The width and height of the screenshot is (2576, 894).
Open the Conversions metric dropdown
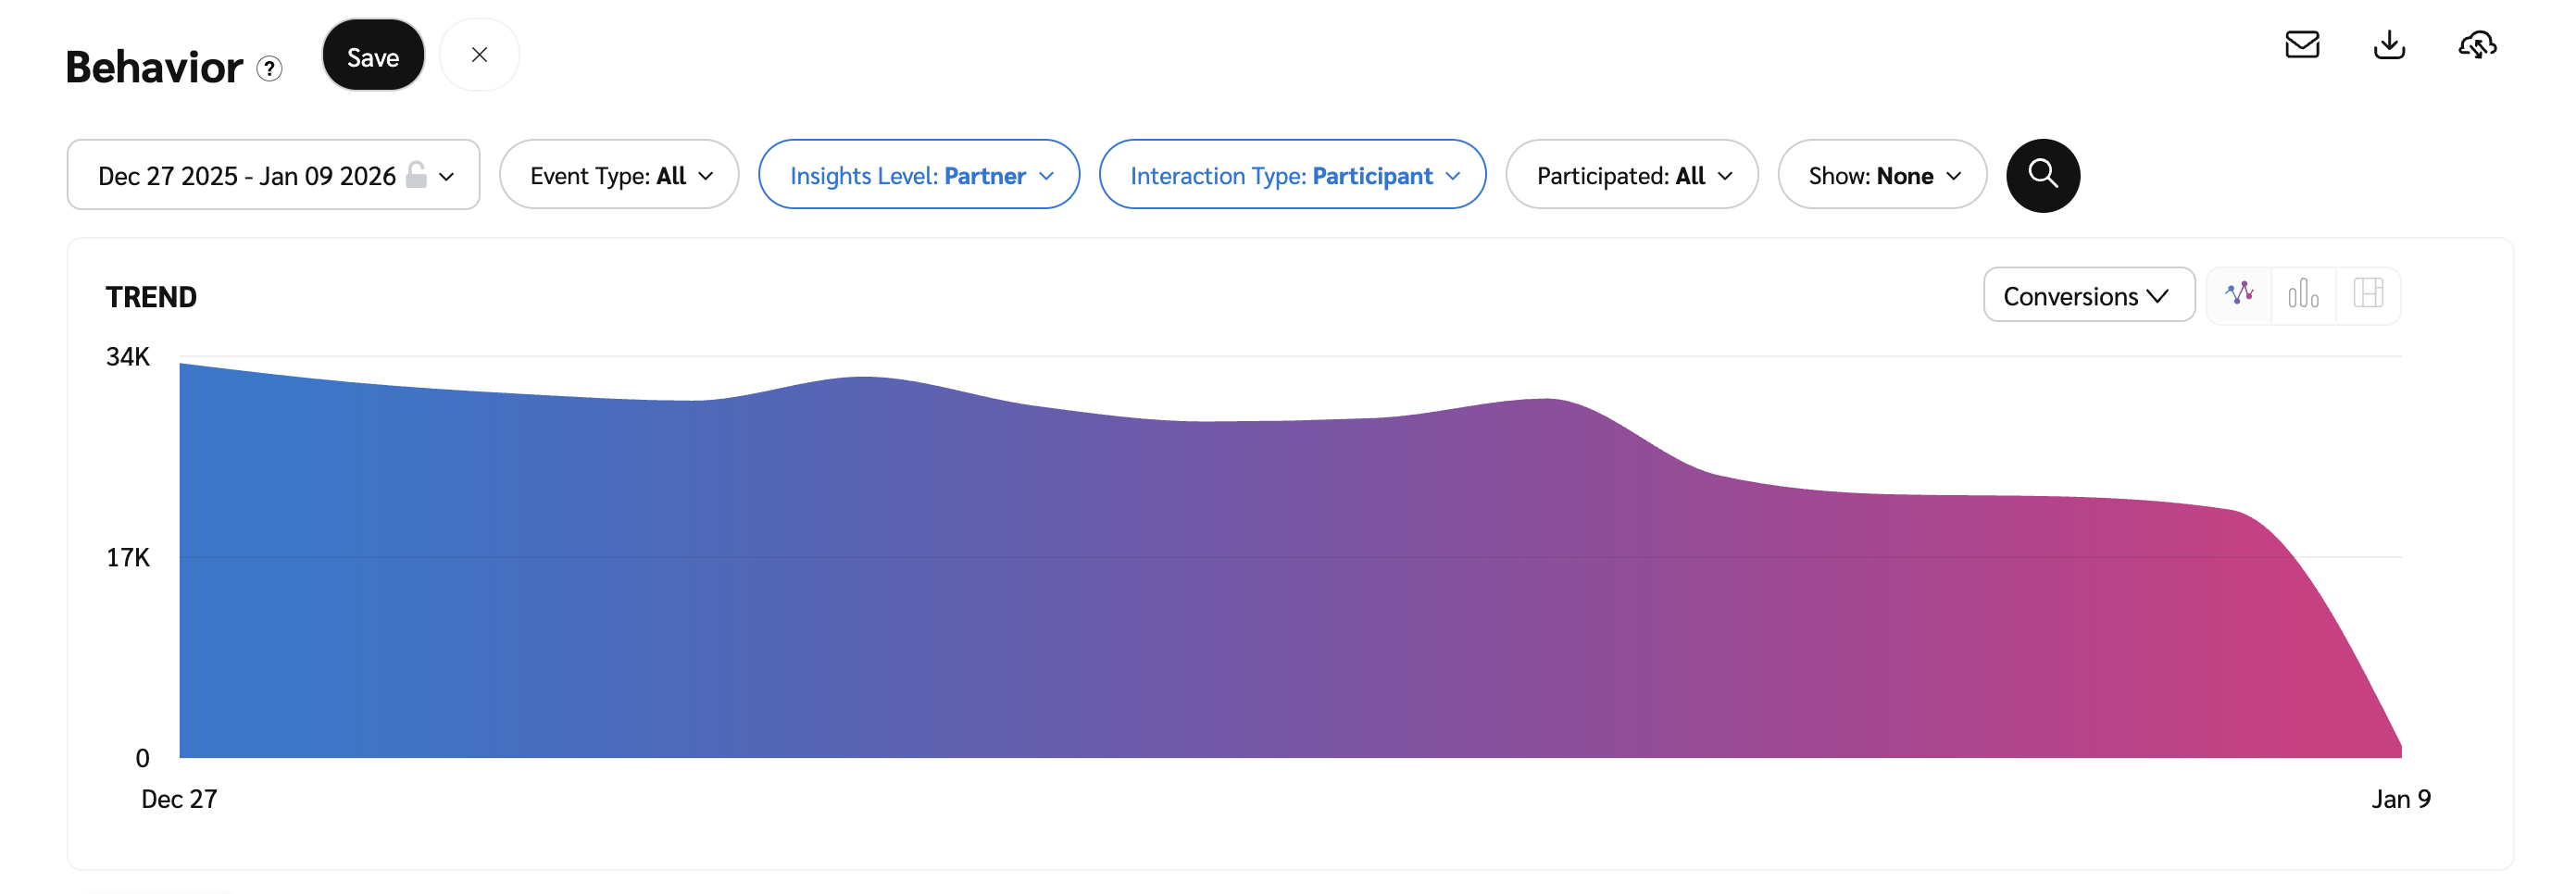(2088, 295)
